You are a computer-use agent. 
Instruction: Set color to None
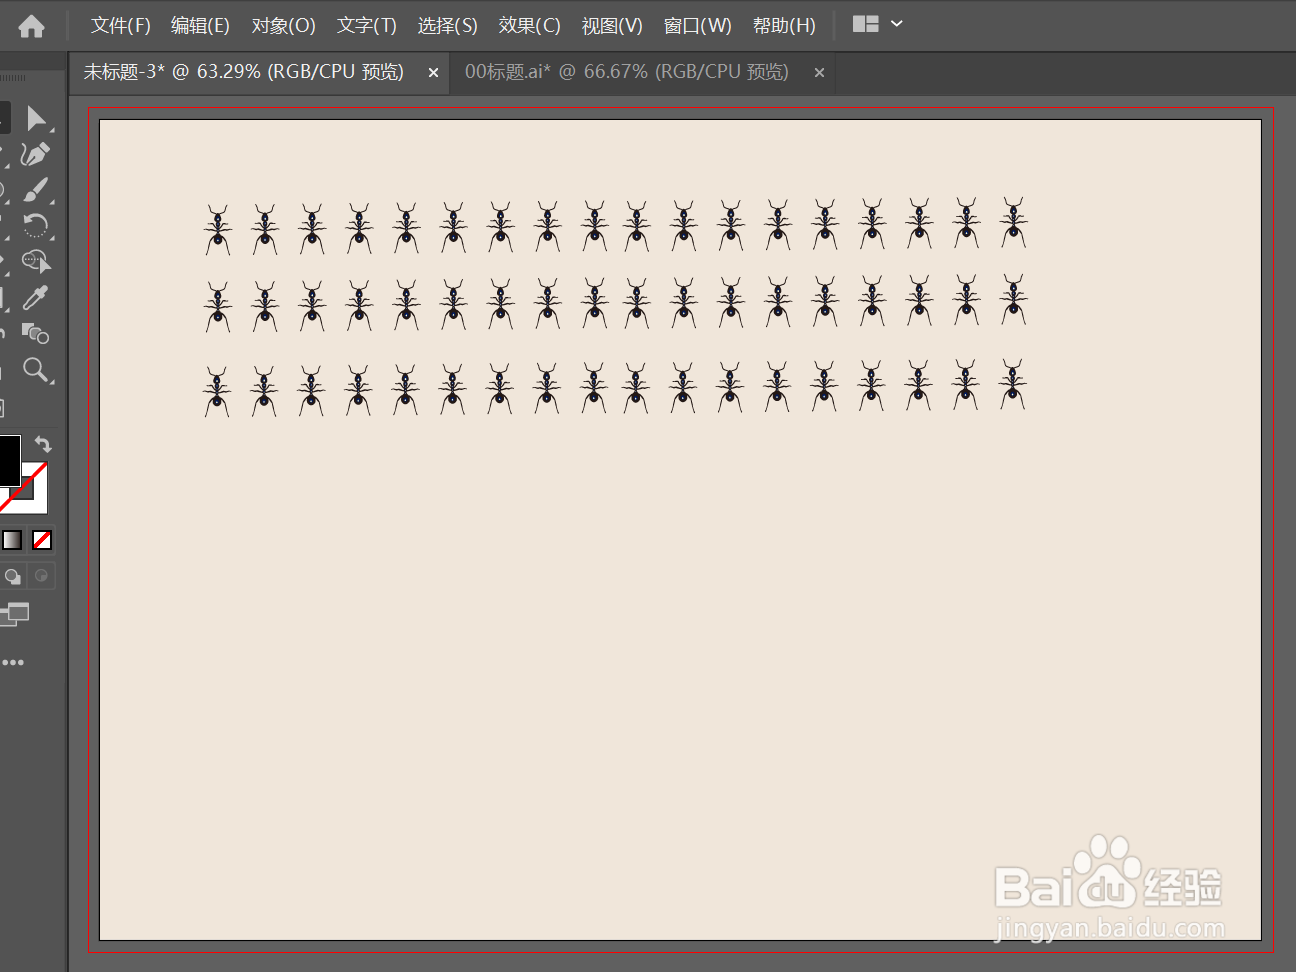[42, 540]
